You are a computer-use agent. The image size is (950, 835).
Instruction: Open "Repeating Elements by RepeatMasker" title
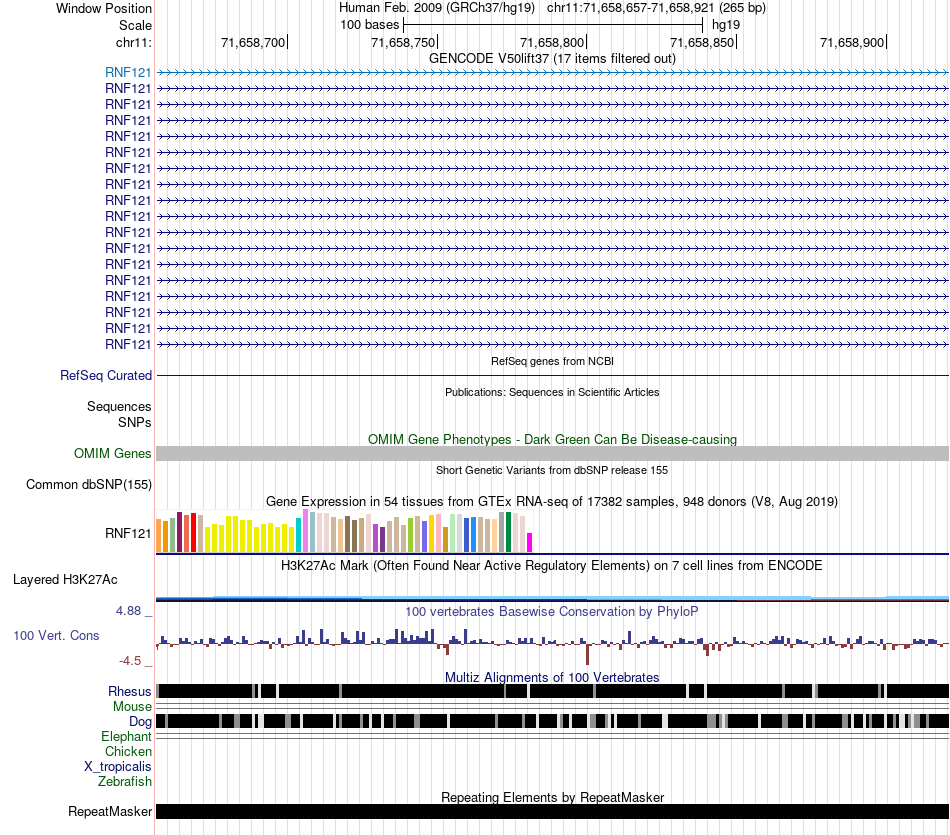point(552,797)
